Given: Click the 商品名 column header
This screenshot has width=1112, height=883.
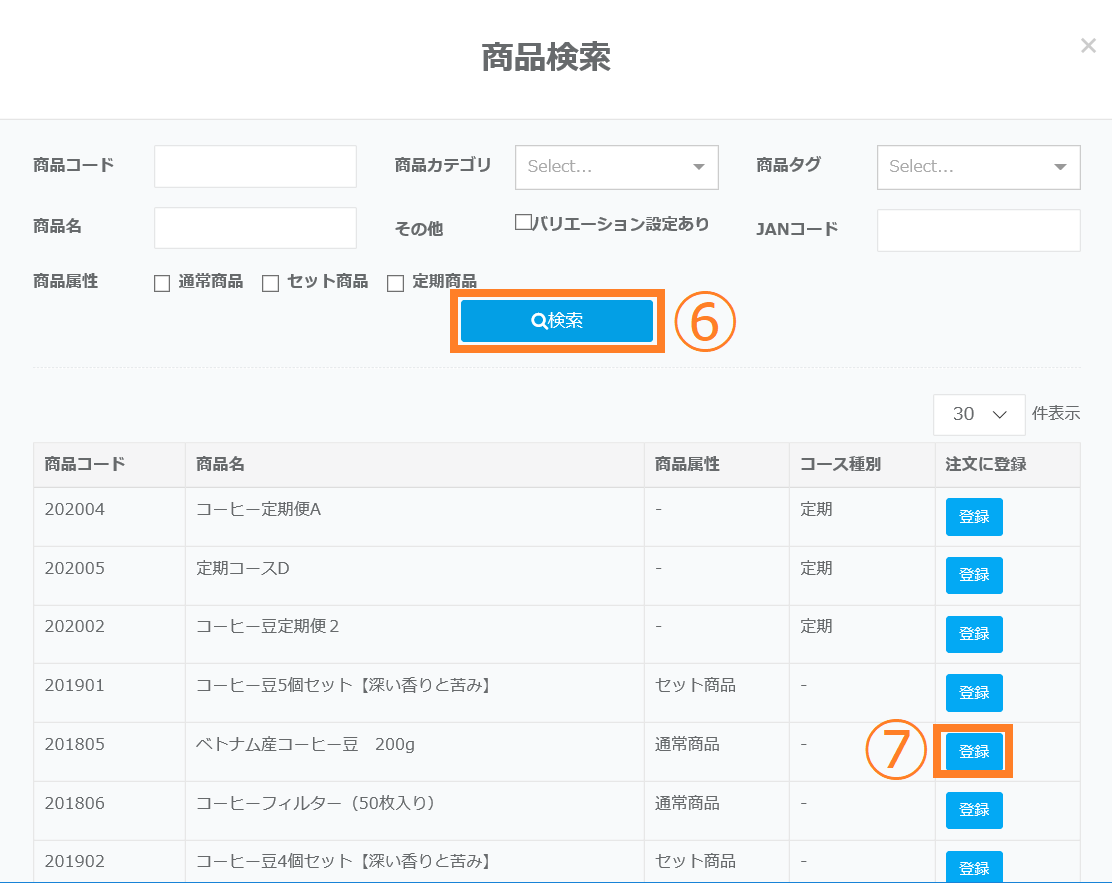Looking at the screenshot, I should tap(221, 465).
